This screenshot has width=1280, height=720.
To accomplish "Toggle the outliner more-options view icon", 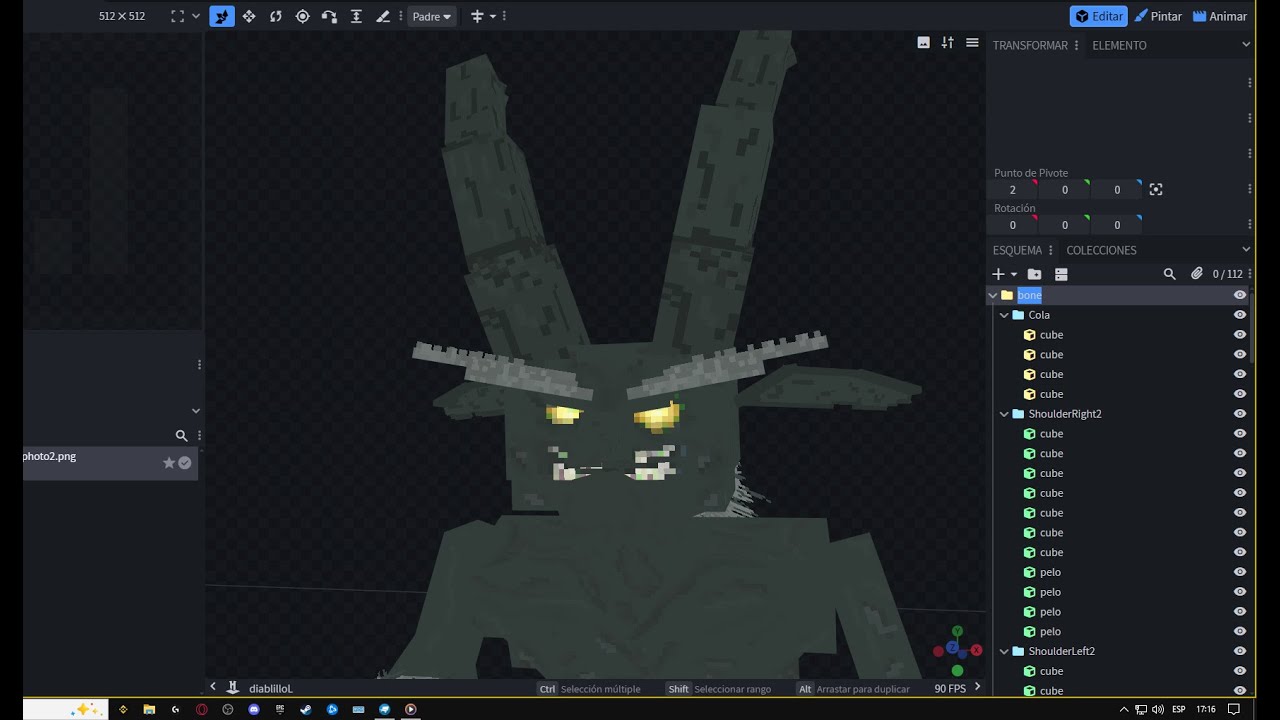I will (x=1061, y=274).
